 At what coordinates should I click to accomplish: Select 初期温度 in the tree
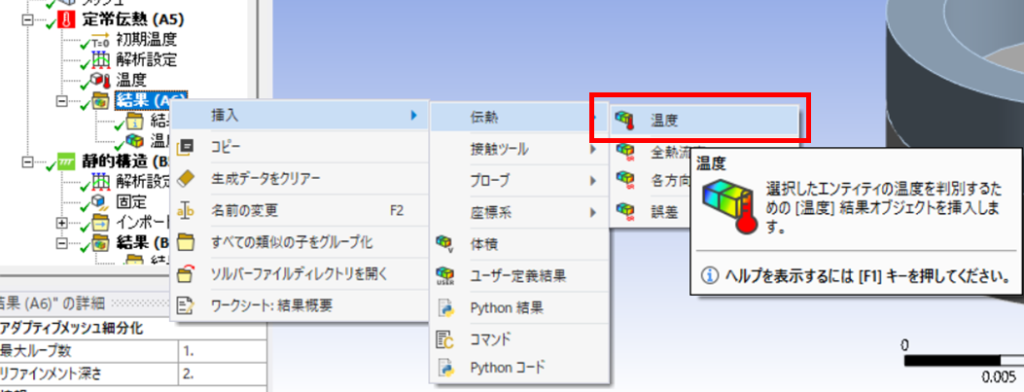point(146,41)
